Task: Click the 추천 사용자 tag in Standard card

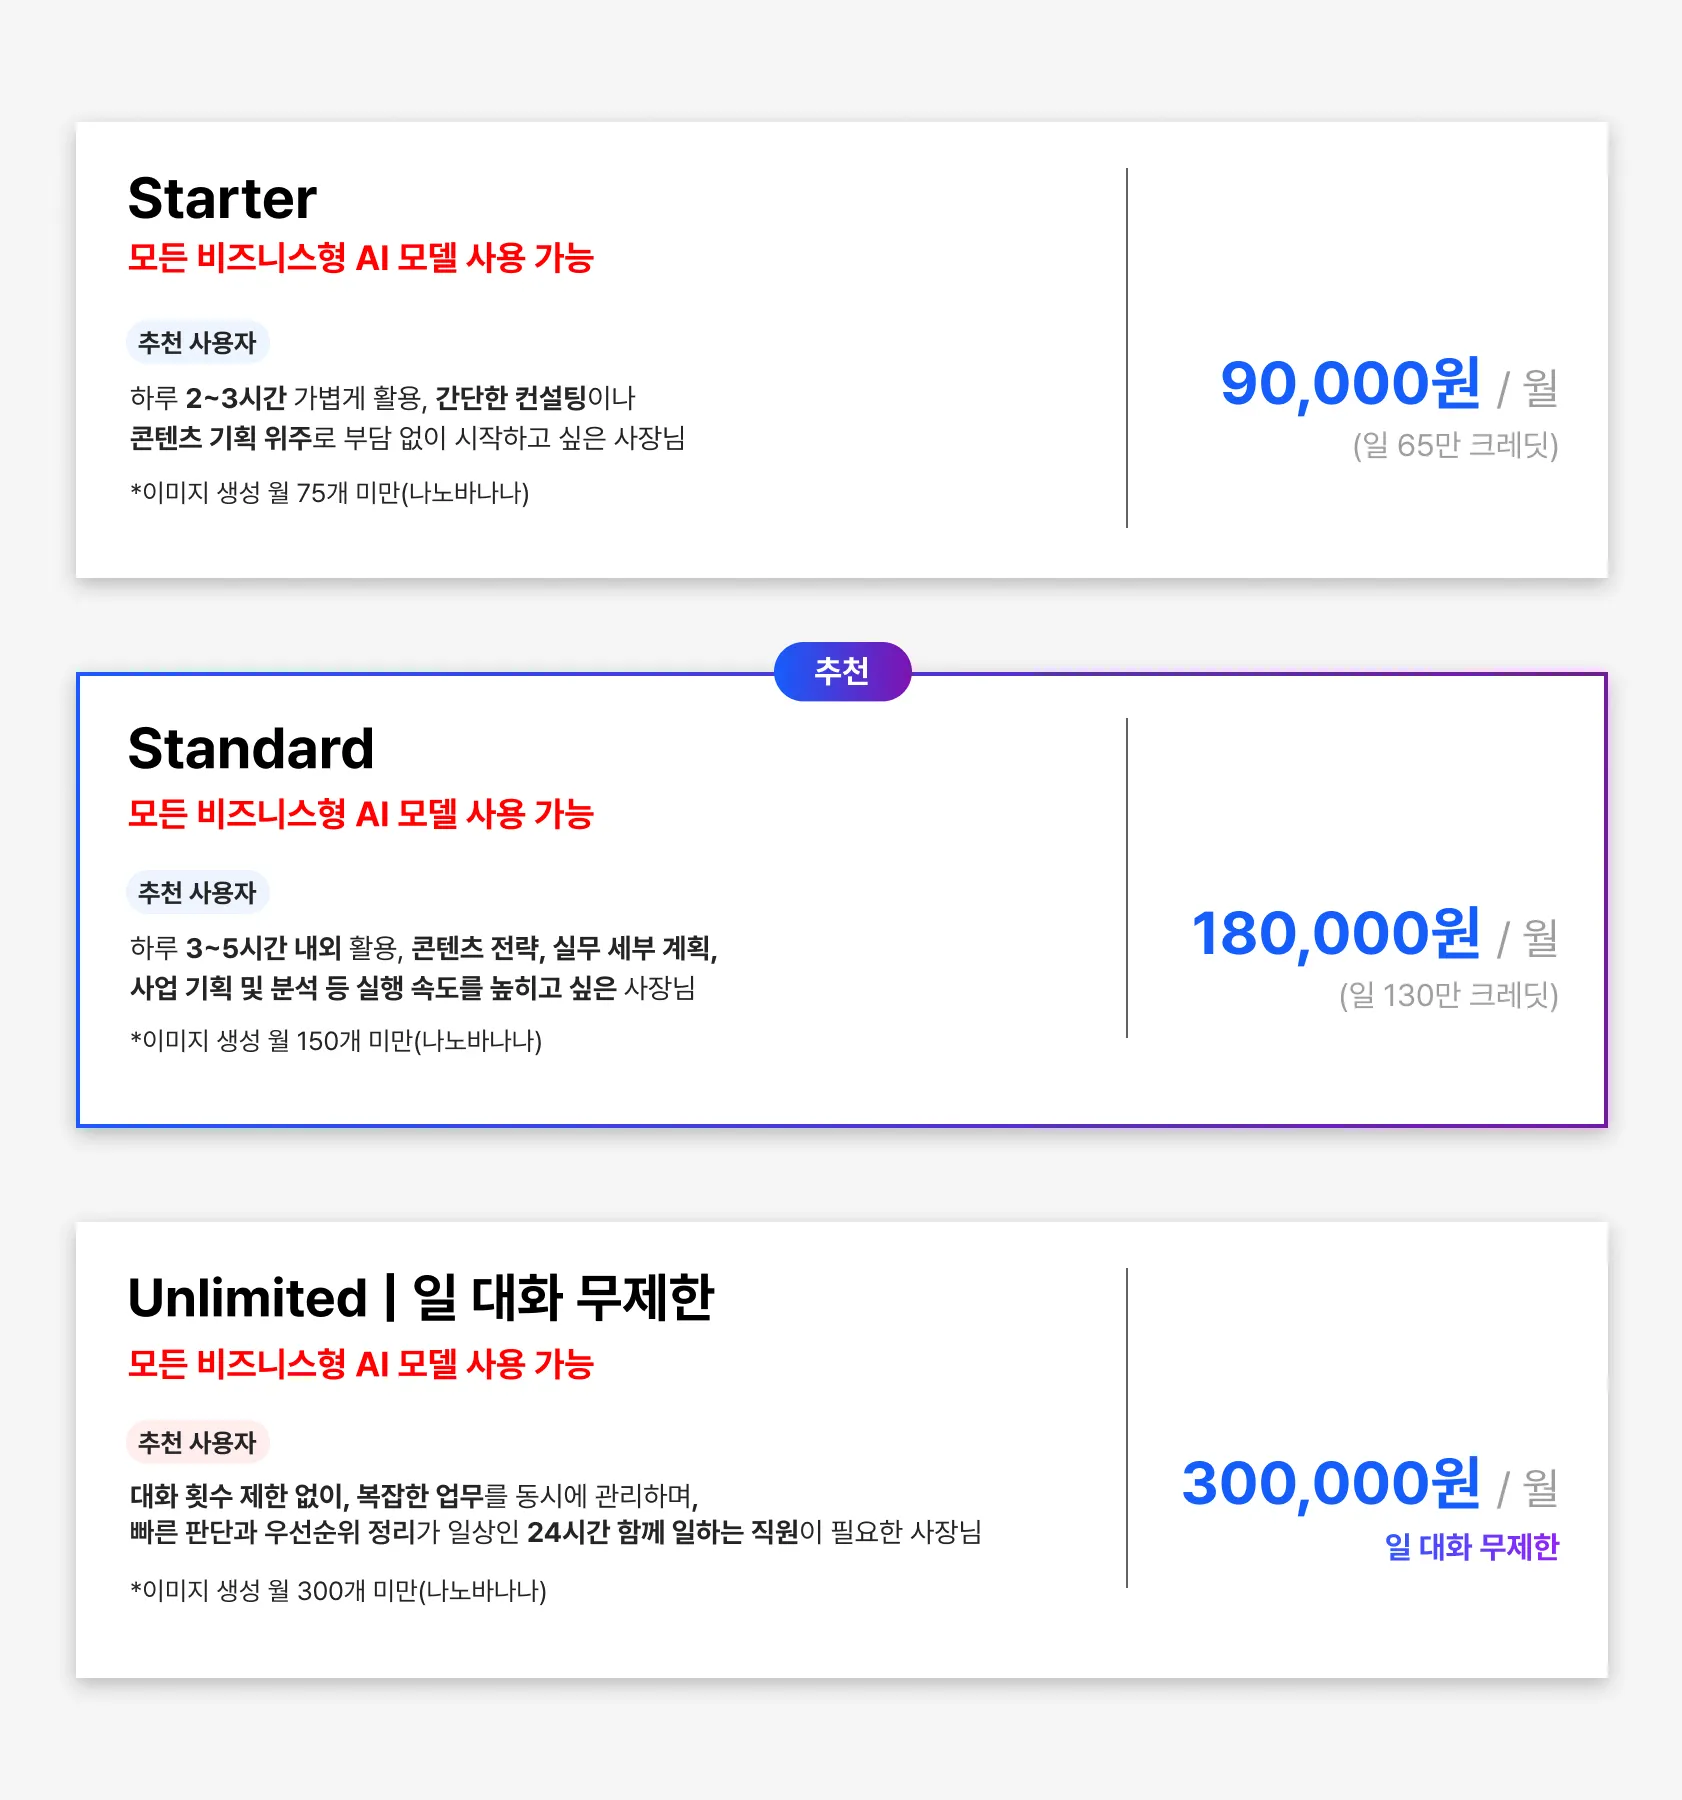Action: (197, 892)
